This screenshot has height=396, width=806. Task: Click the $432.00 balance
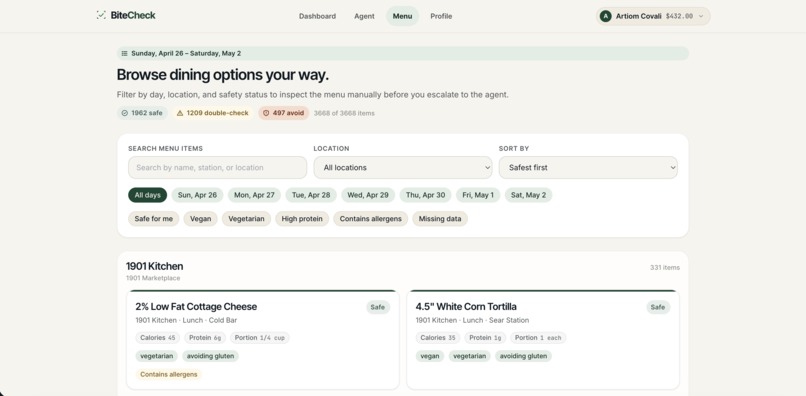pos(679,16)
